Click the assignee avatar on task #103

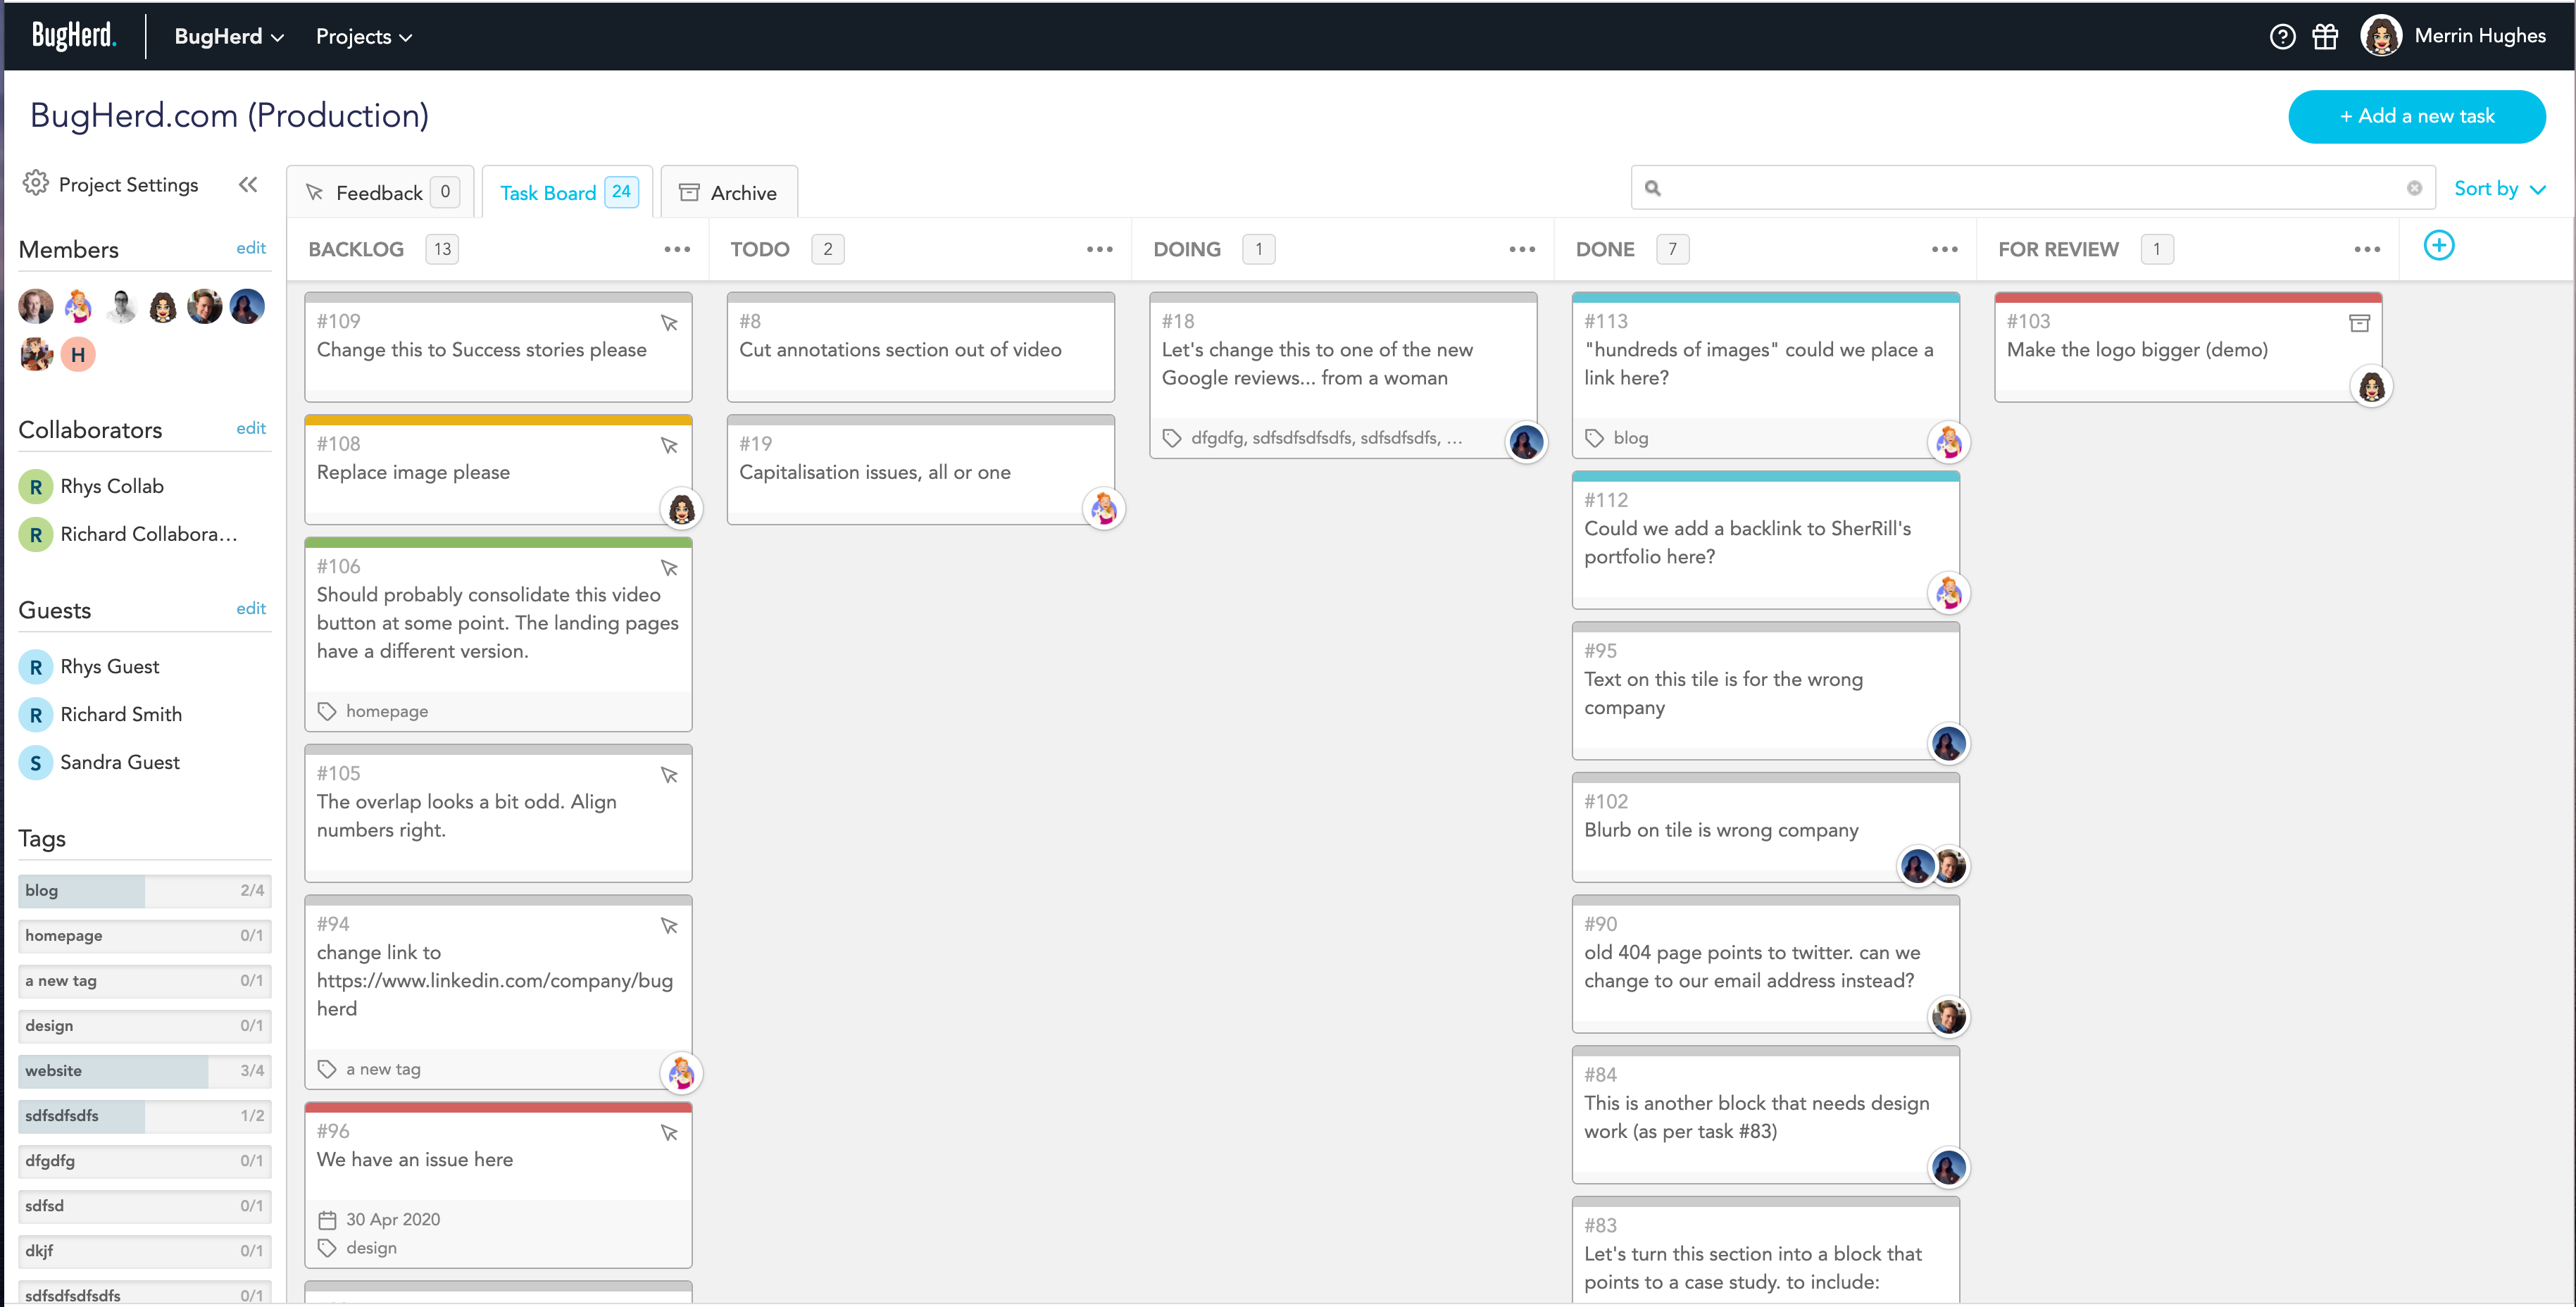pyautogui.click(x=2371, y=386)
